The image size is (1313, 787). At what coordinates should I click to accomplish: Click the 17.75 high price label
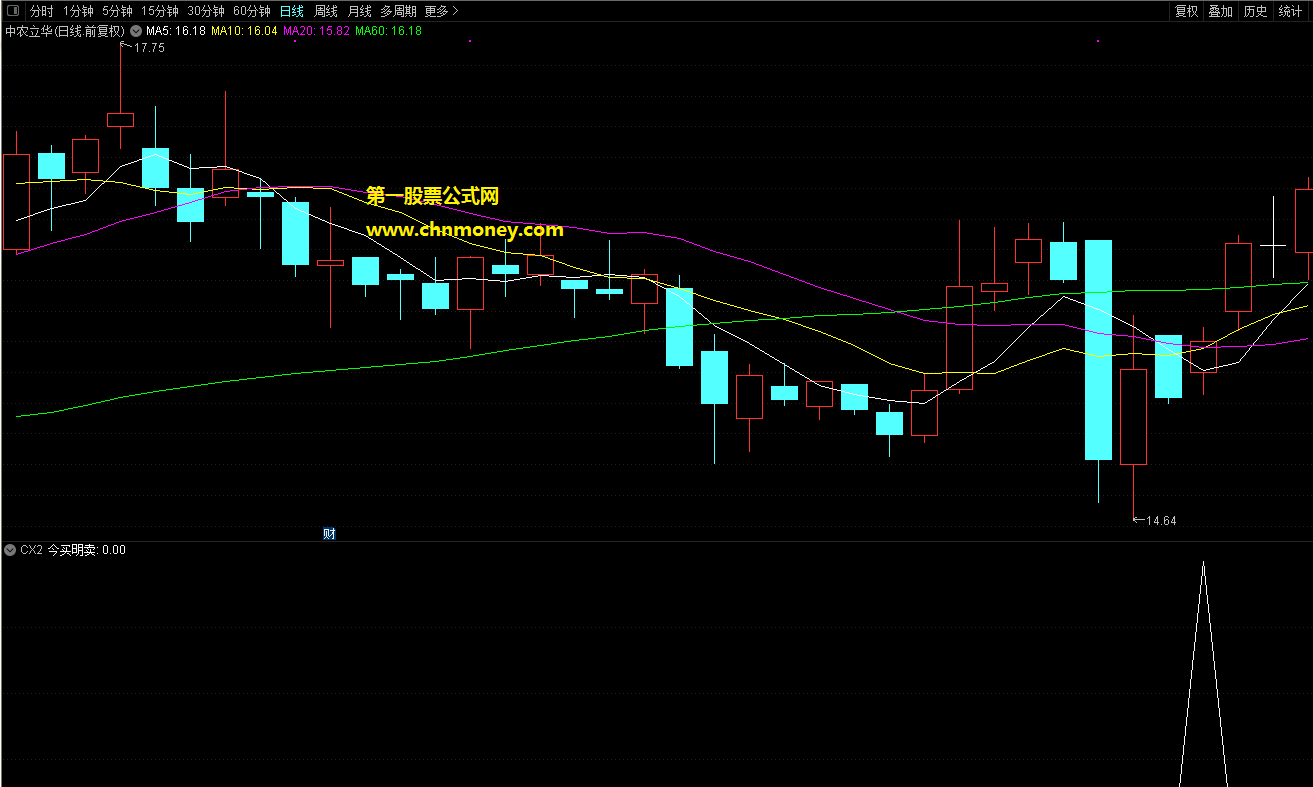[x=149, y=48]
